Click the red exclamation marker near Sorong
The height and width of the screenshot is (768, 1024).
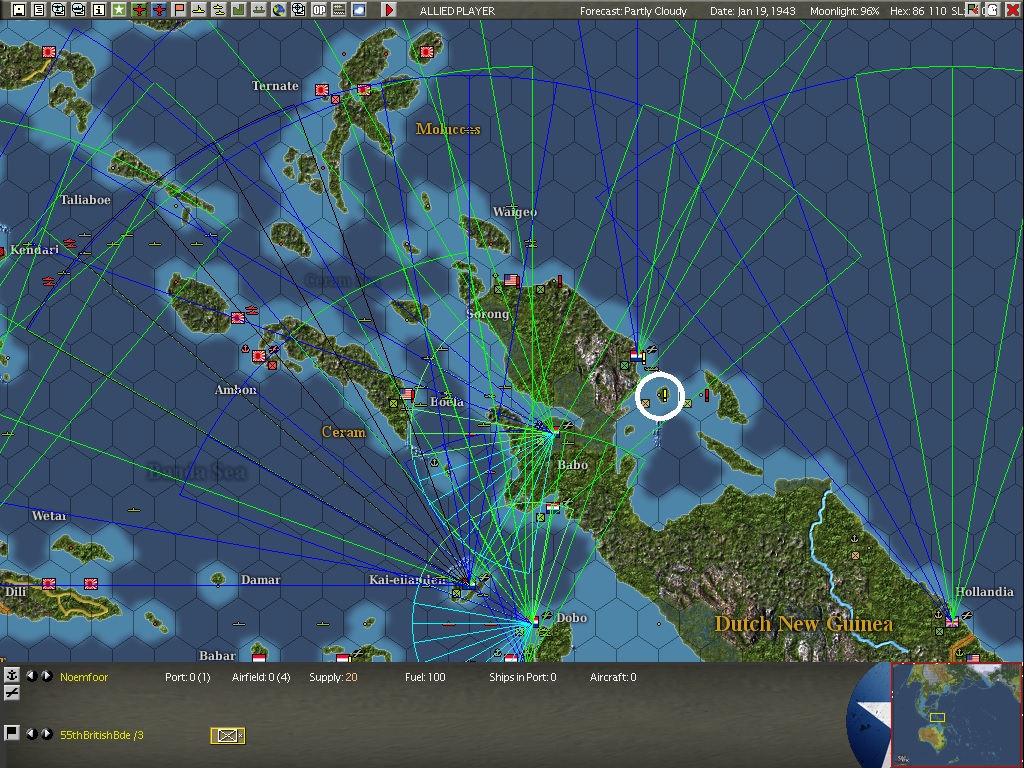(560, 281)
